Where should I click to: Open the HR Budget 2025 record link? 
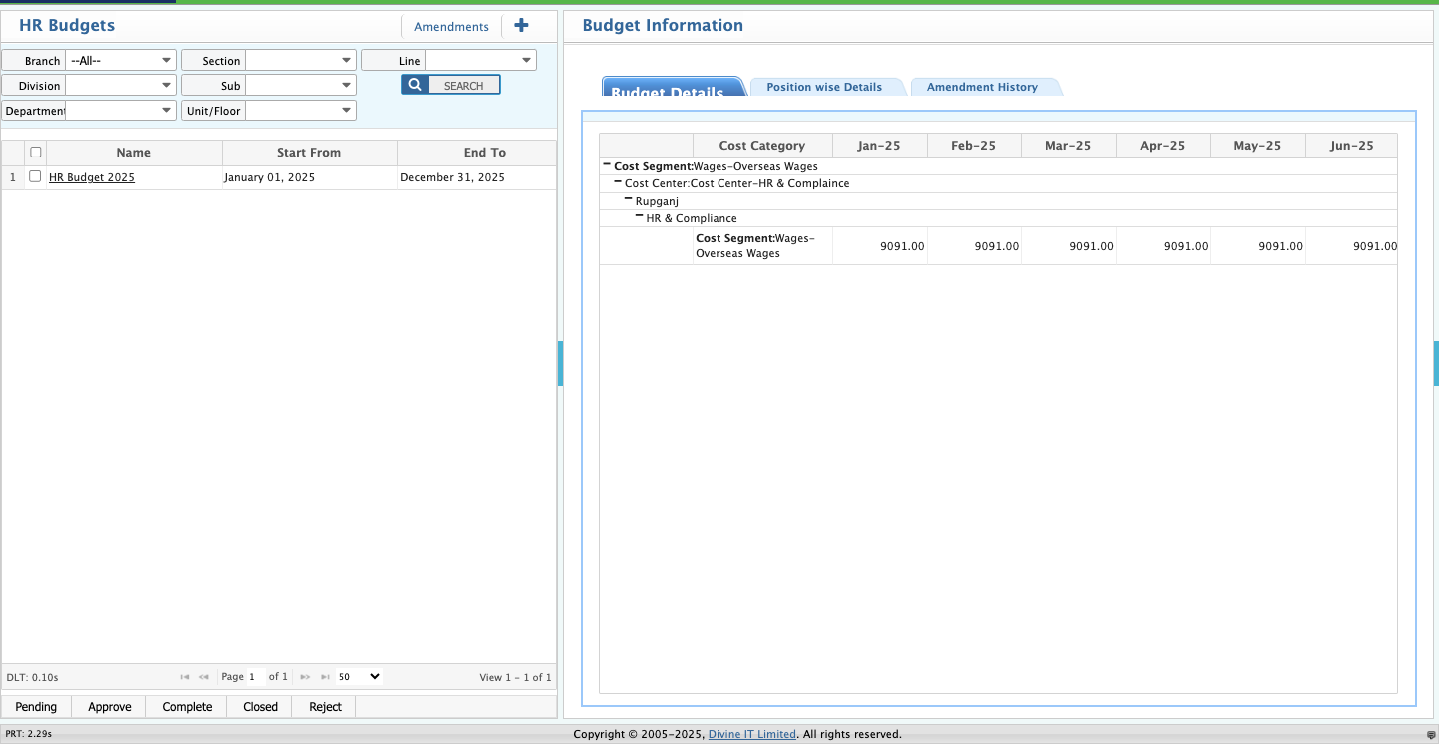pyautogui.click(x=91, y=177)
